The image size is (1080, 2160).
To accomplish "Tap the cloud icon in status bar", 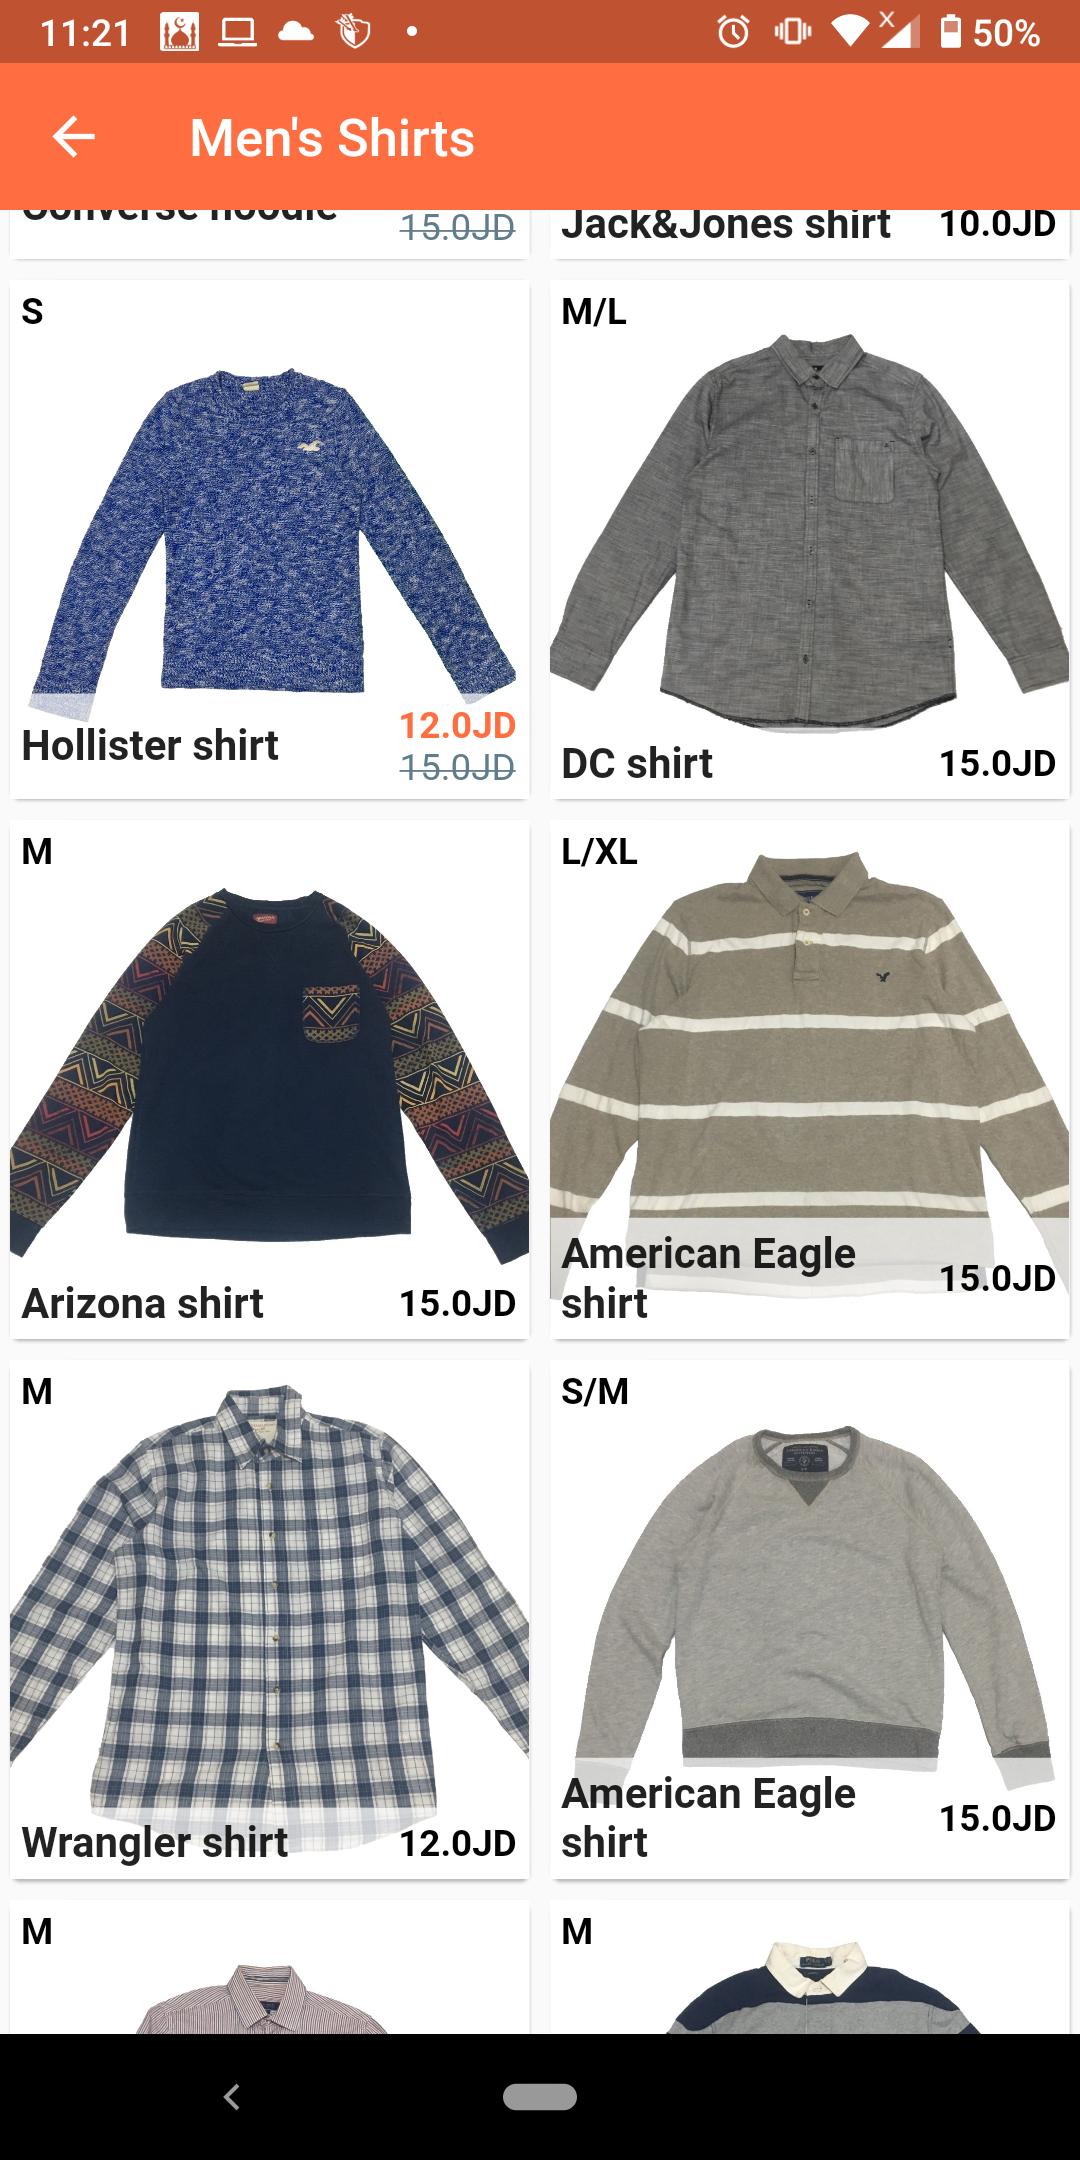I will tap(295, 32).
